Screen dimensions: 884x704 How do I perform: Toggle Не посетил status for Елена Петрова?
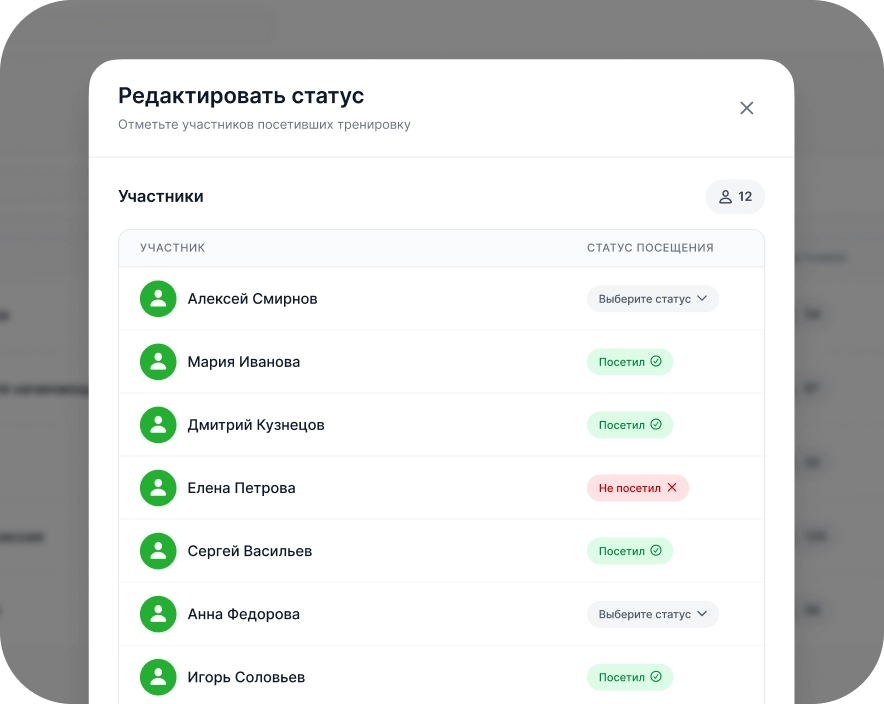pyautogui.click(x=638, y=488)
